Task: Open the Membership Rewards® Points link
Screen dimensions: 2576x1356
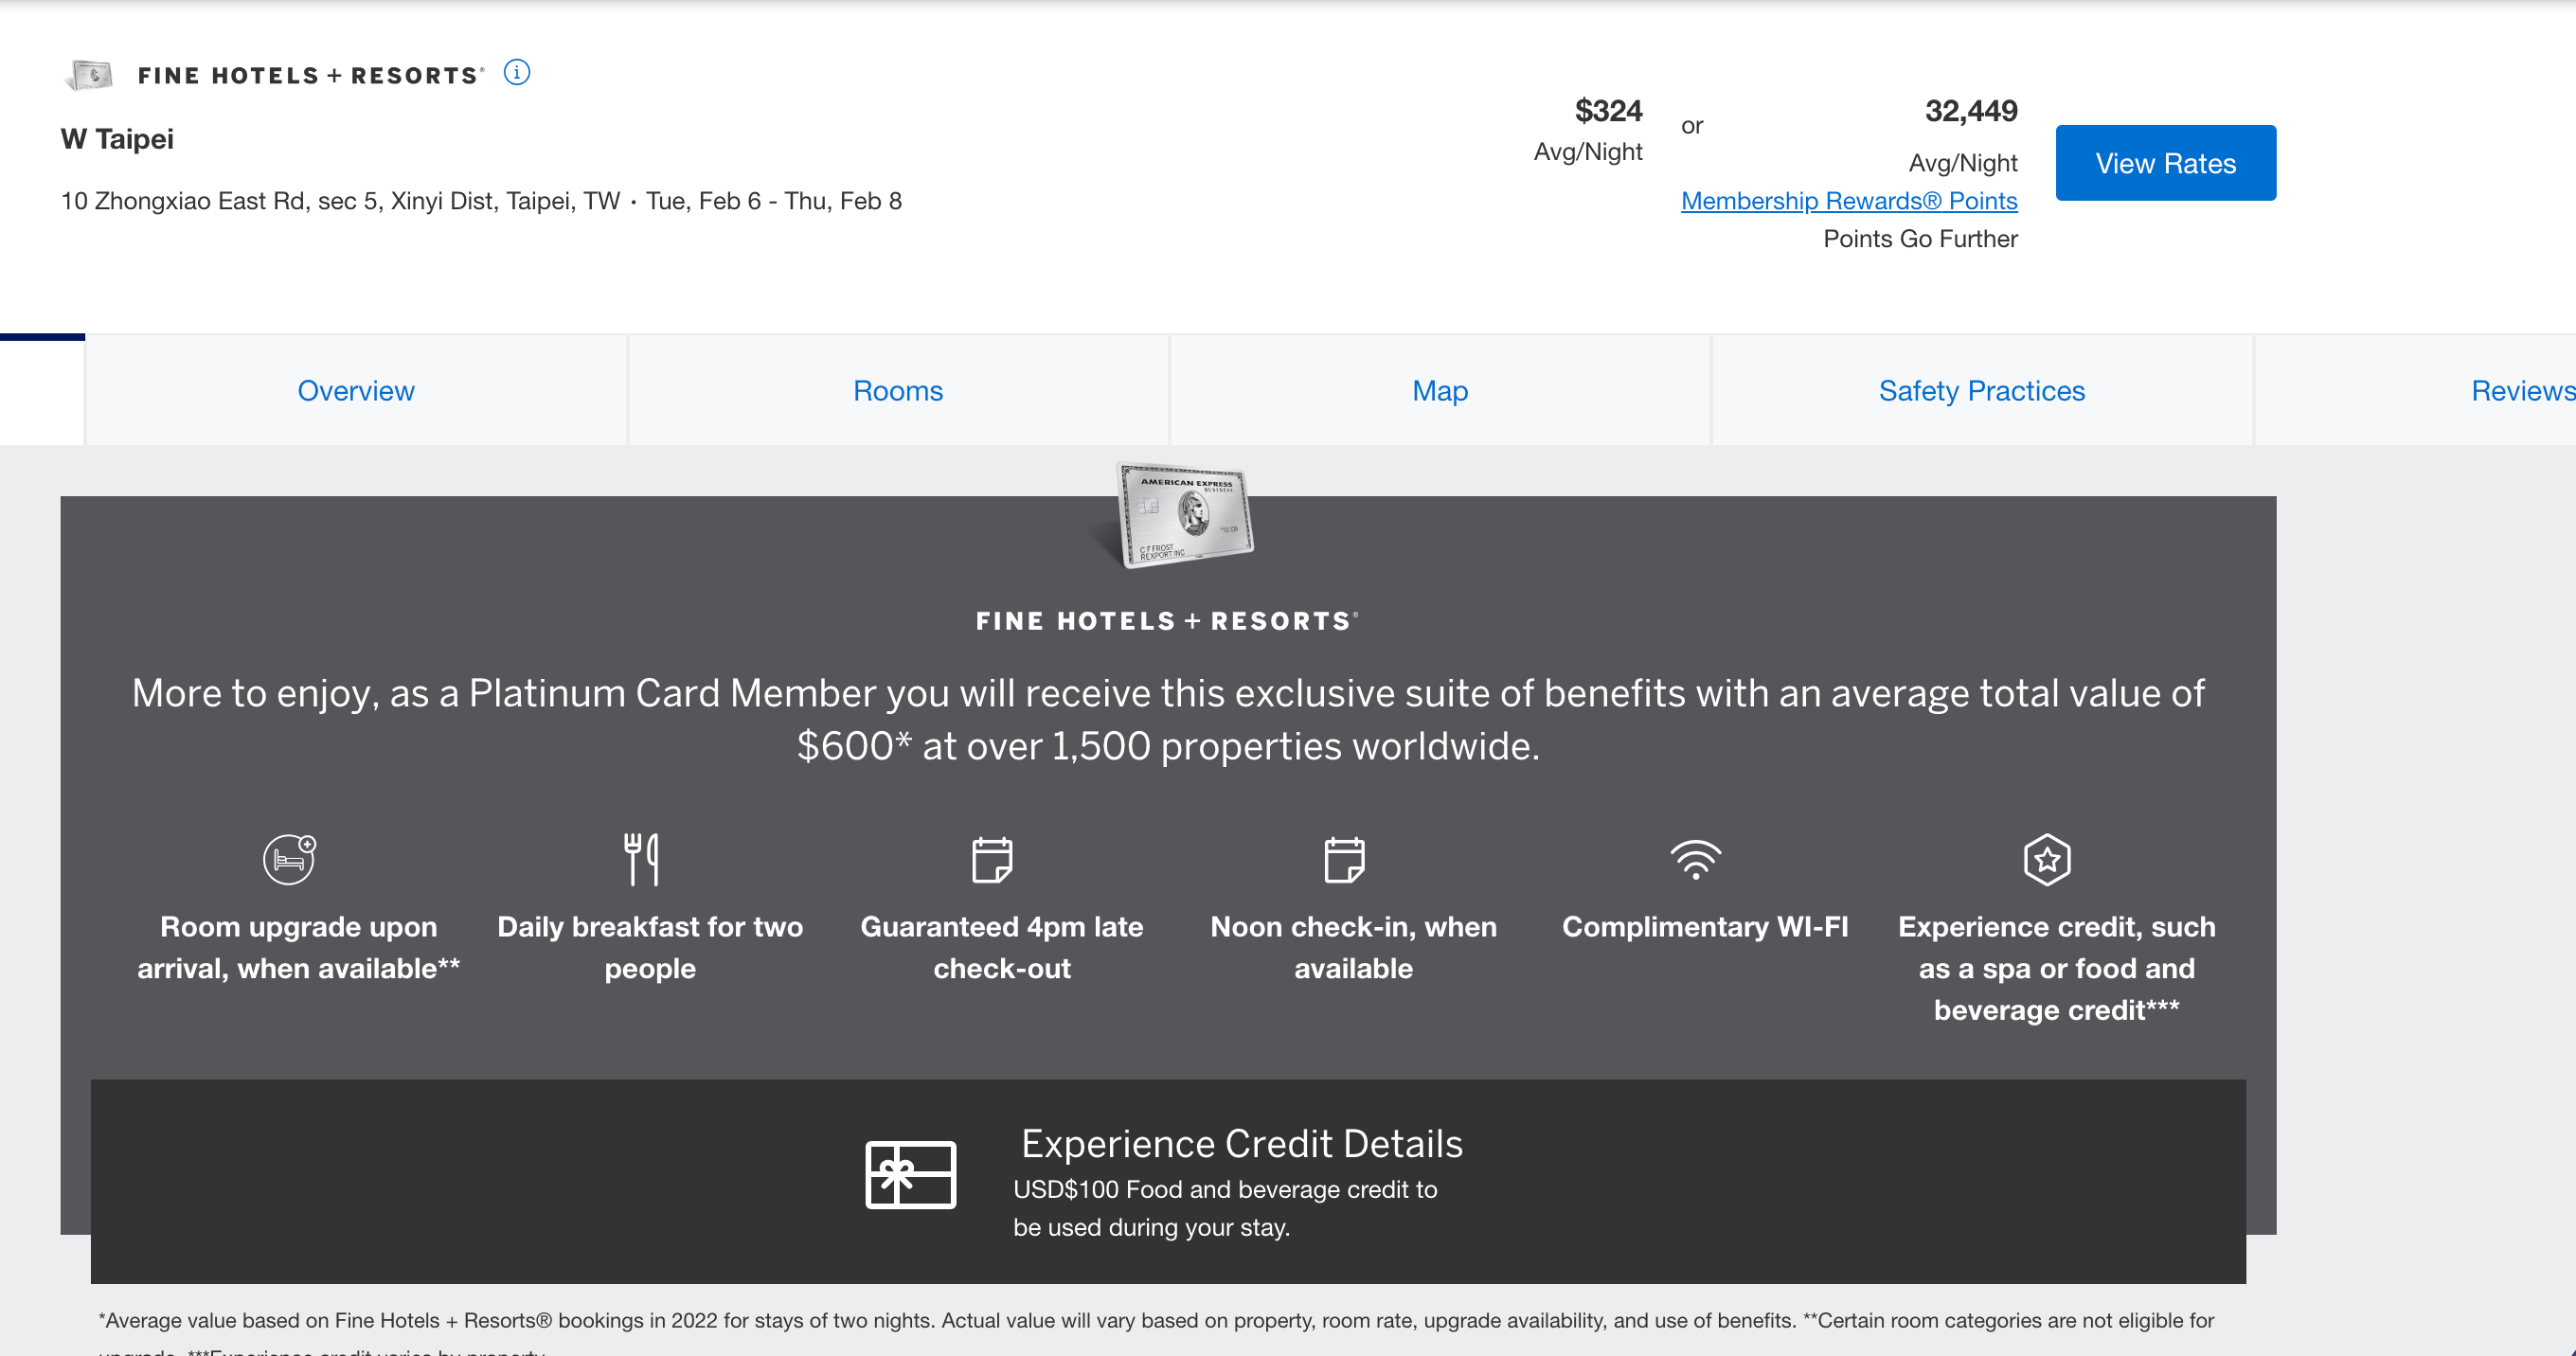Action: [1848, 201]
